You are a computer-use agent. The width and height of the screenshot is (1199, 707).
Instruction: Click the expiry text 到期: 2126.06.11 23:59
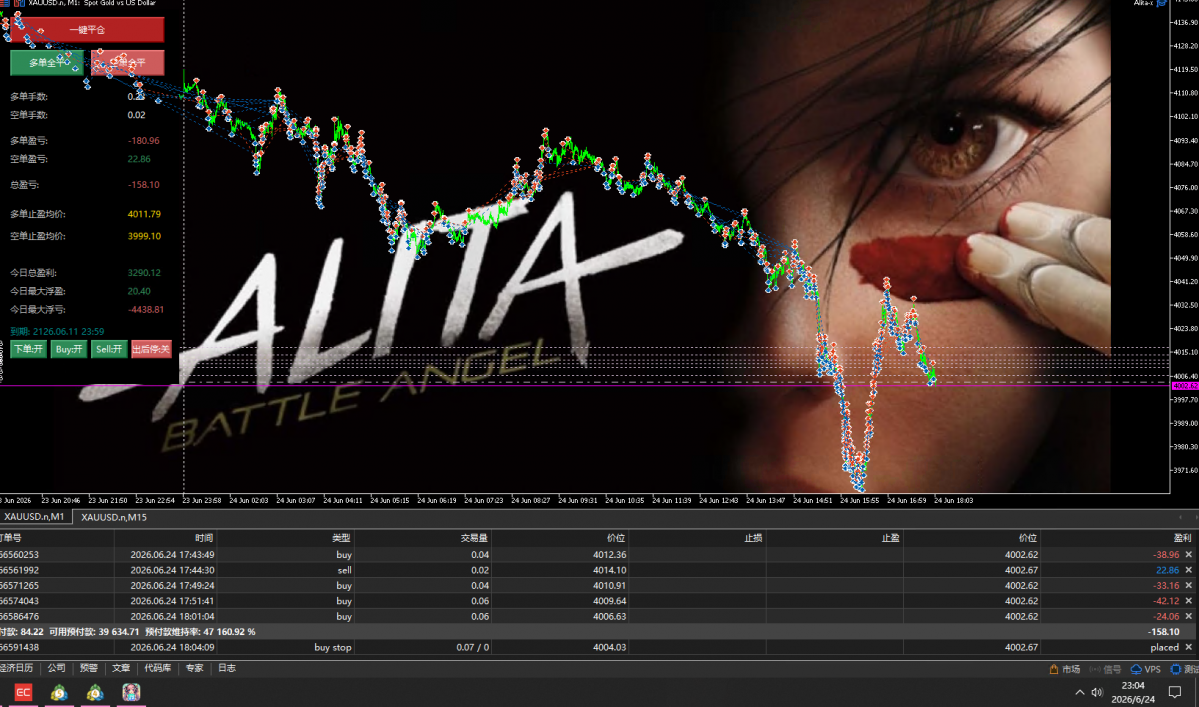point(57,332)
